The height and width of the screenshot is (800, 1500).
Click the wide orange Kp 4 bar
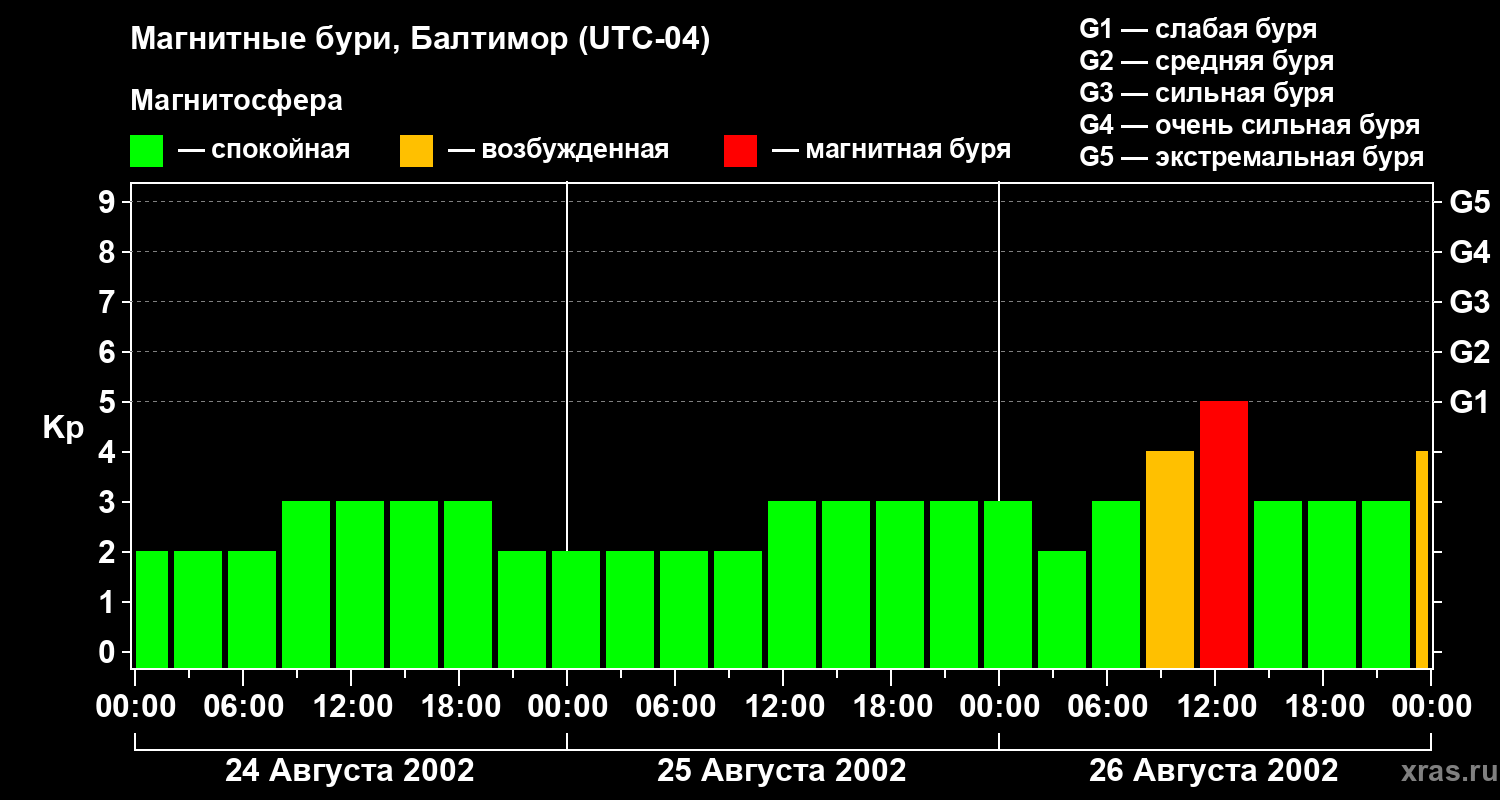click(1170, 560)
